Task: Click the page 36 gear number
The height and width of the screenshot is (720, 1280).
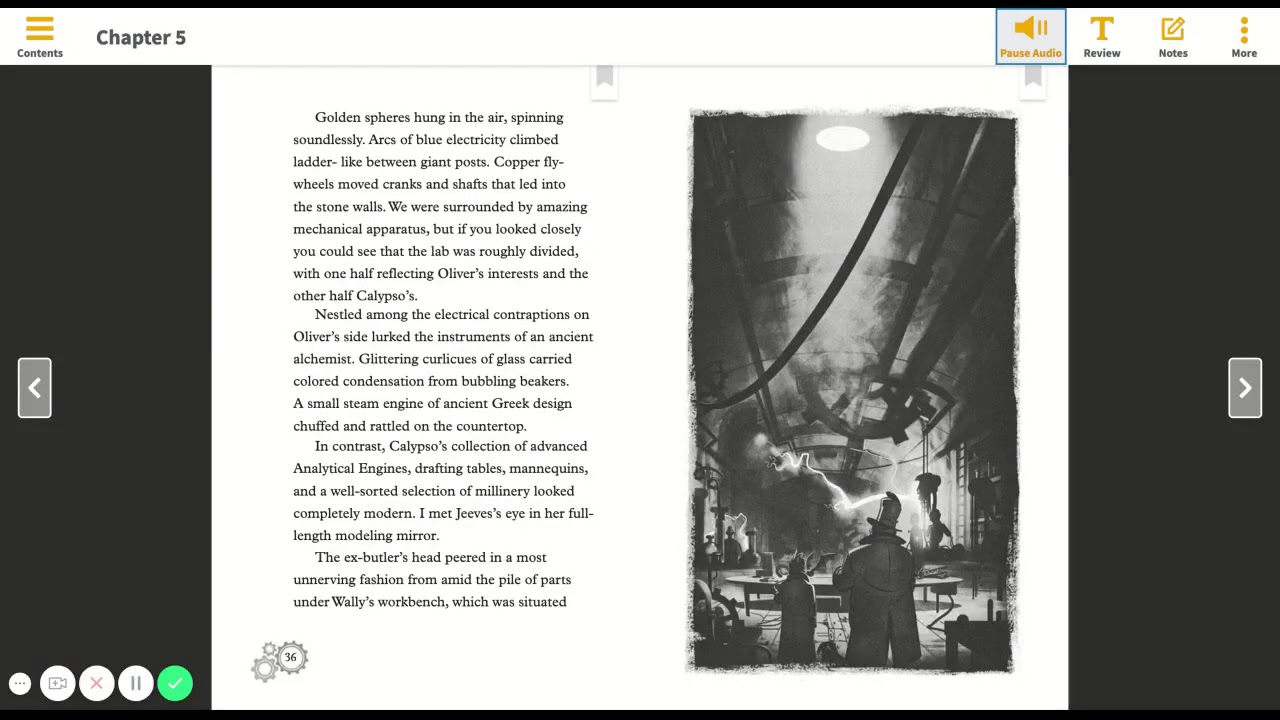Action: (290, 657)
